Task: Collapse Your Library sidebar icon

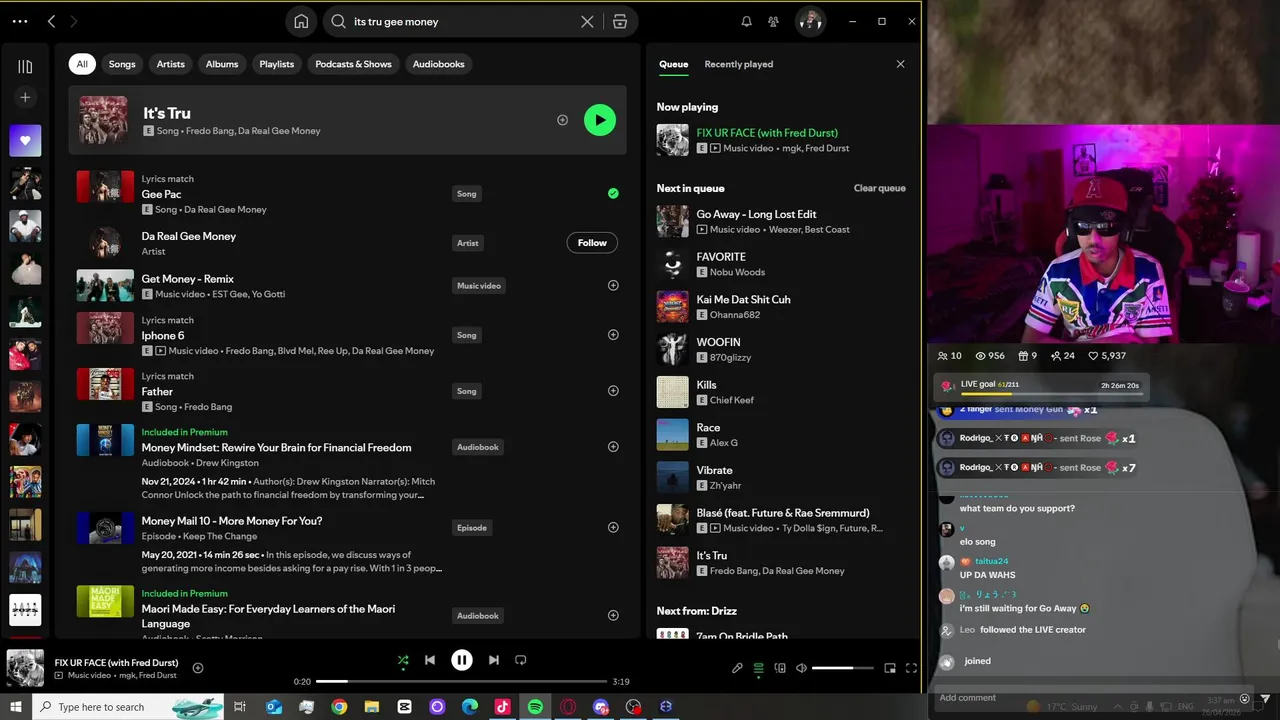Action: [x=25, y=66]
